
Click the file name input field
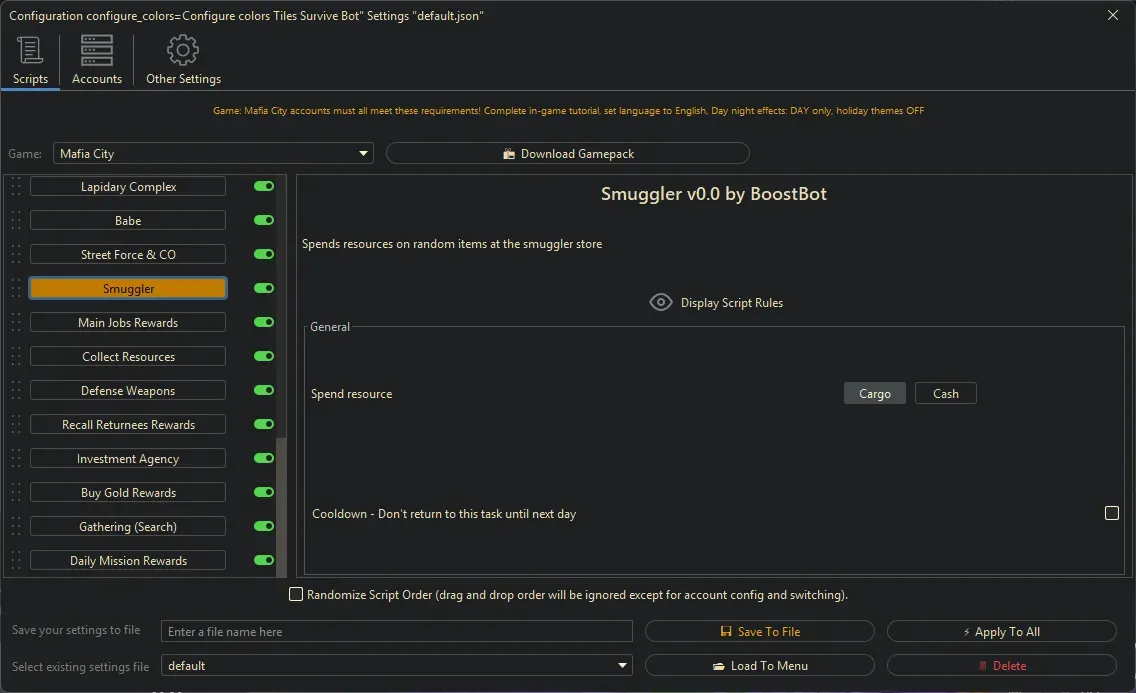pyautogui.click(x=397, y=632)
